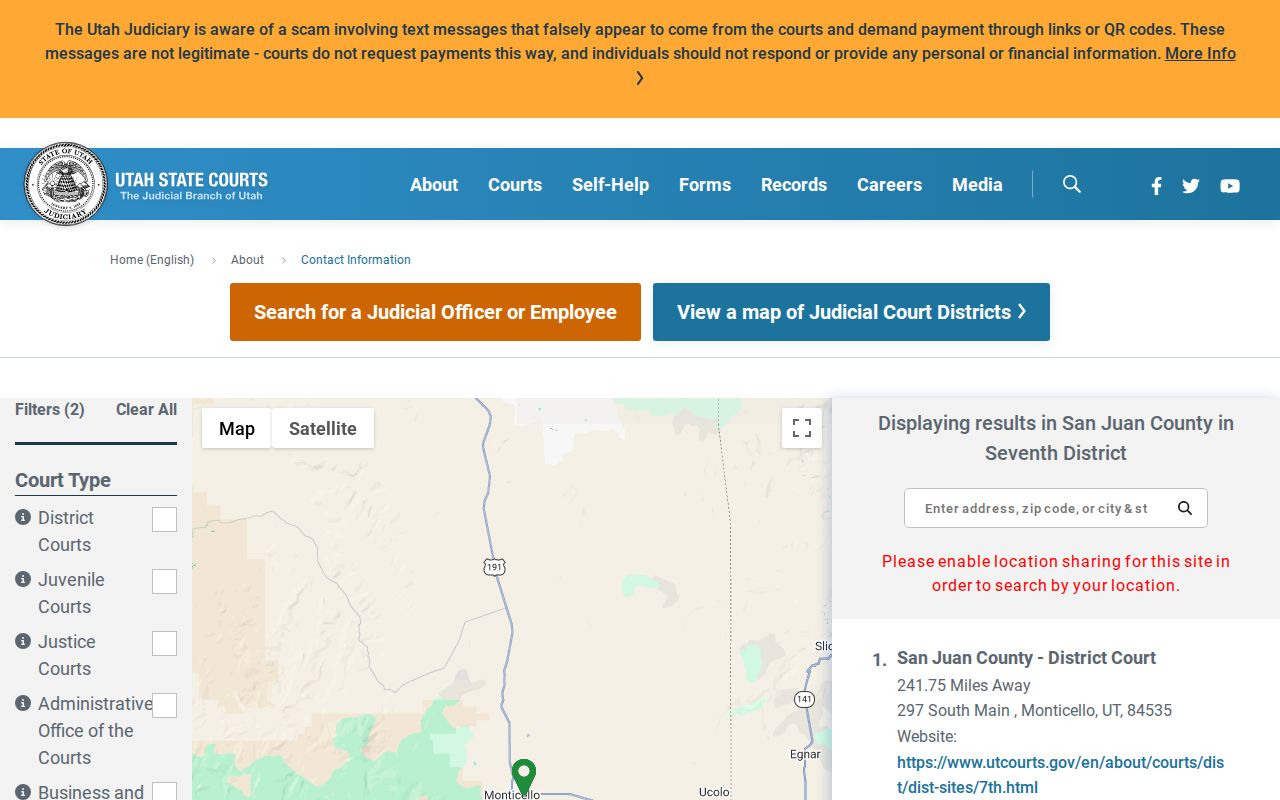Click the Filters (2) heading
This screenshot has height=800, width=1280.
50,409
